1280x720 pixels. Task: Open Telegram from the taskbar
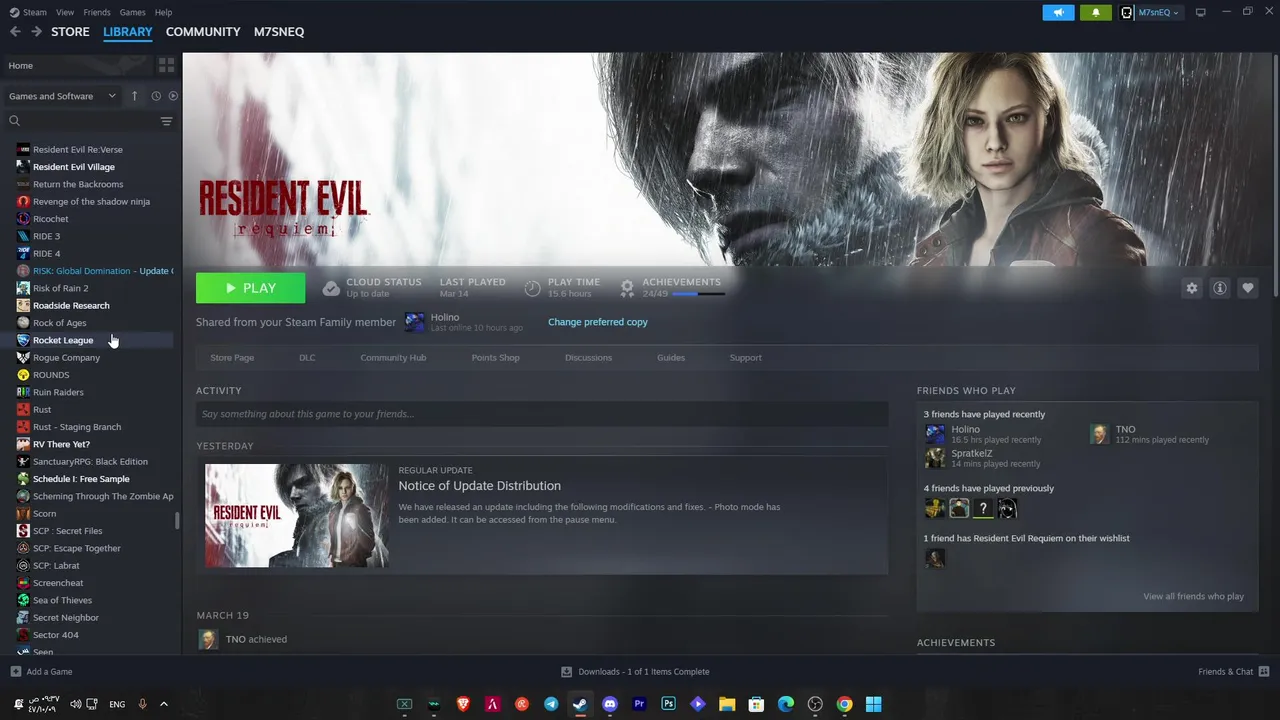tap(551, 704)
